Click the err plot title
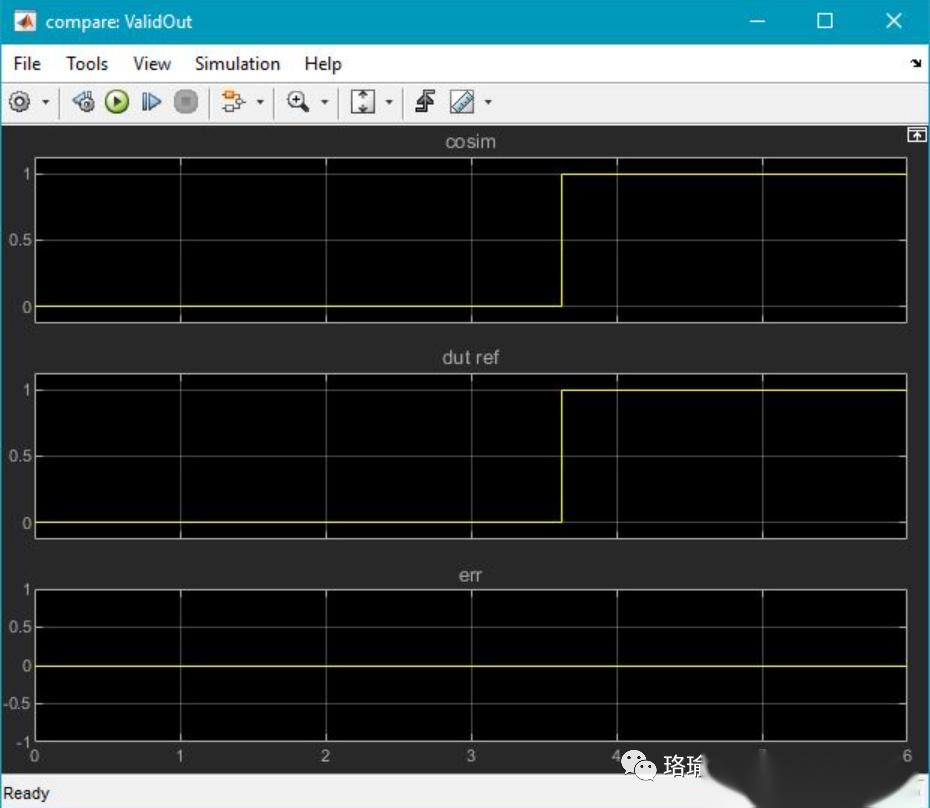Screen dimensions: 930x808 click(470, 575)
